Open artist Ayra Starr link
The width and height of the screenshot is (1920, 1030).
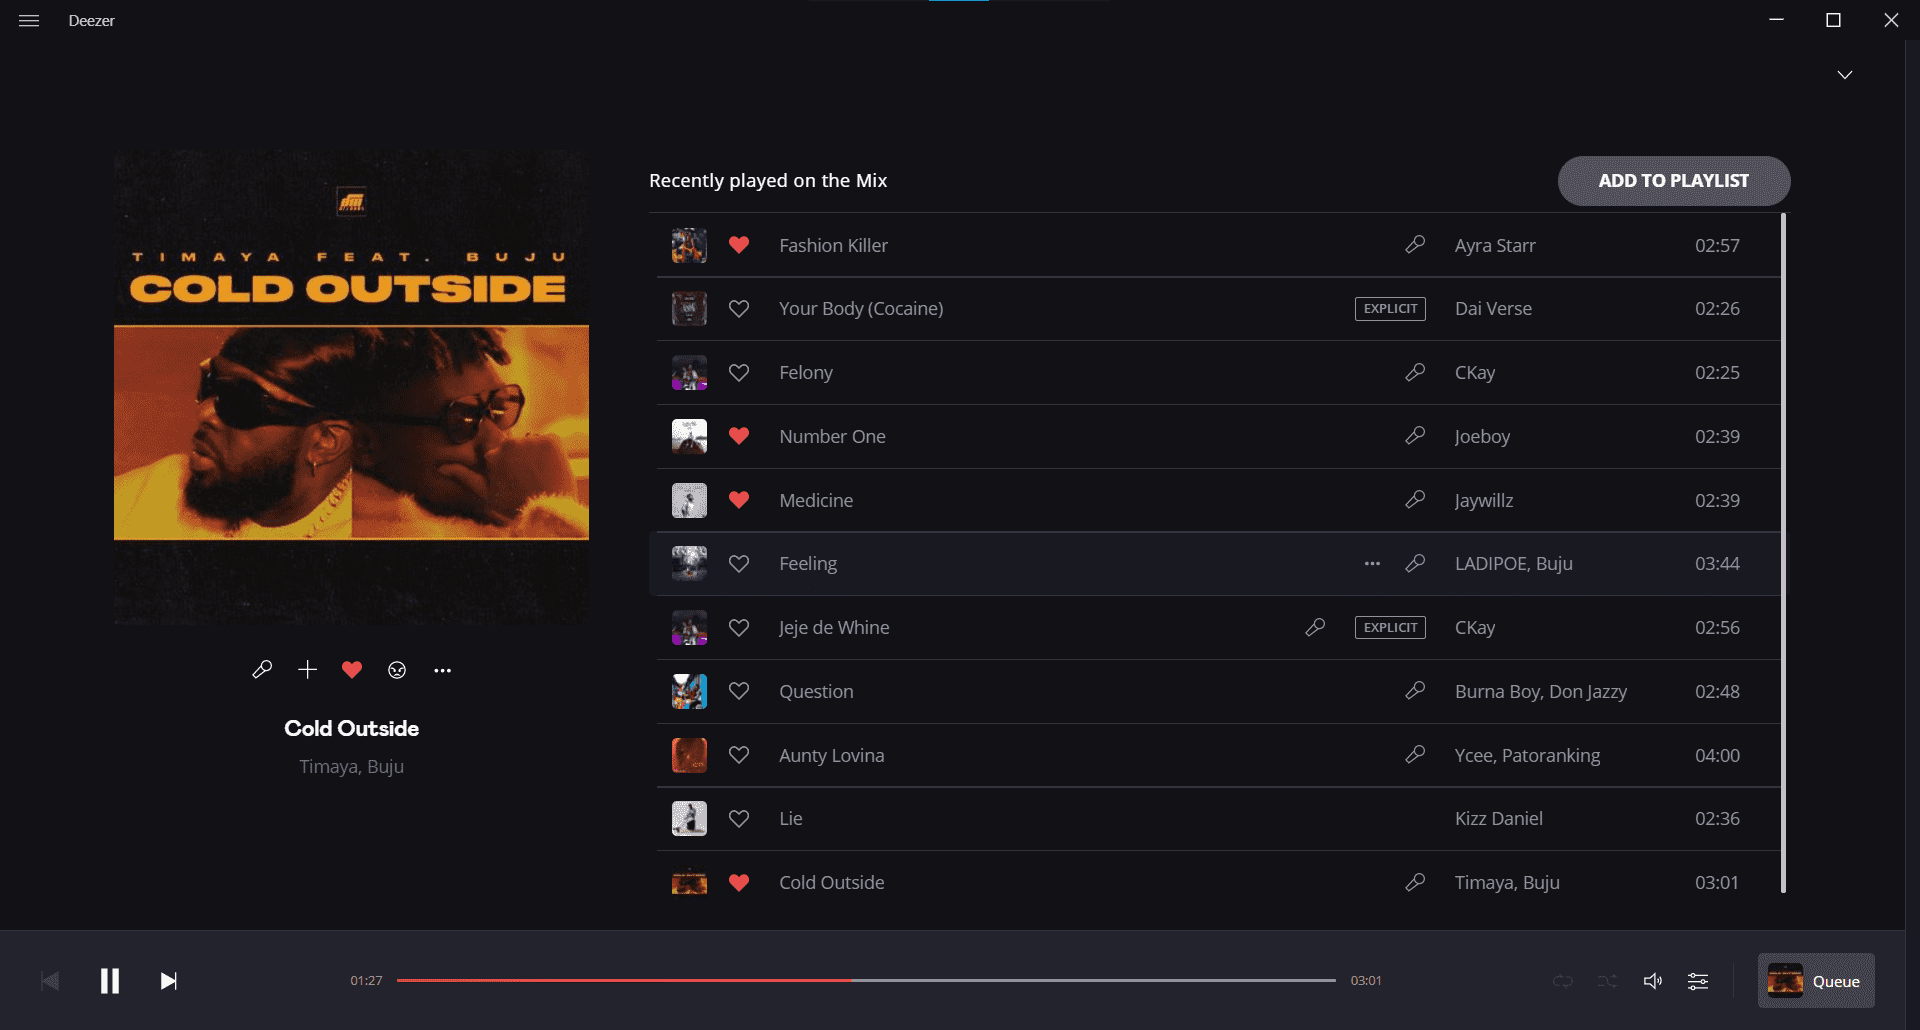[x=1495, y=246]
